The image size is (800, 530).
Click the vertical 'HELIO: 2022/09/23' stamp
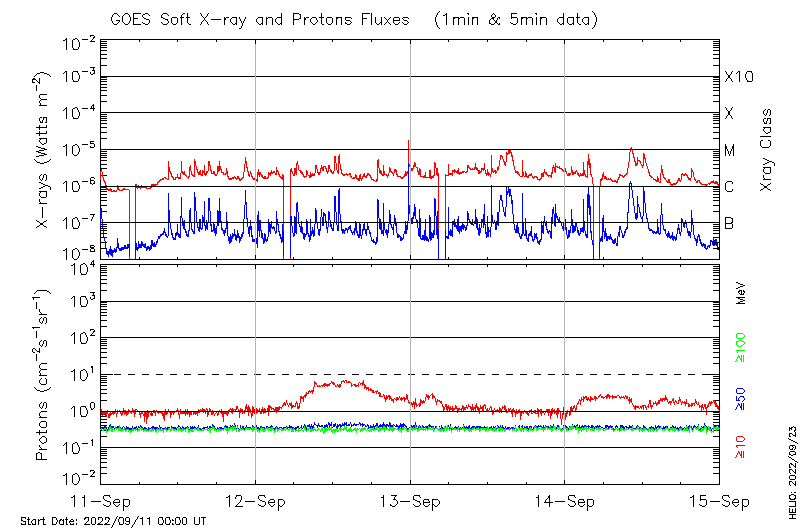(x=792, y=468)
